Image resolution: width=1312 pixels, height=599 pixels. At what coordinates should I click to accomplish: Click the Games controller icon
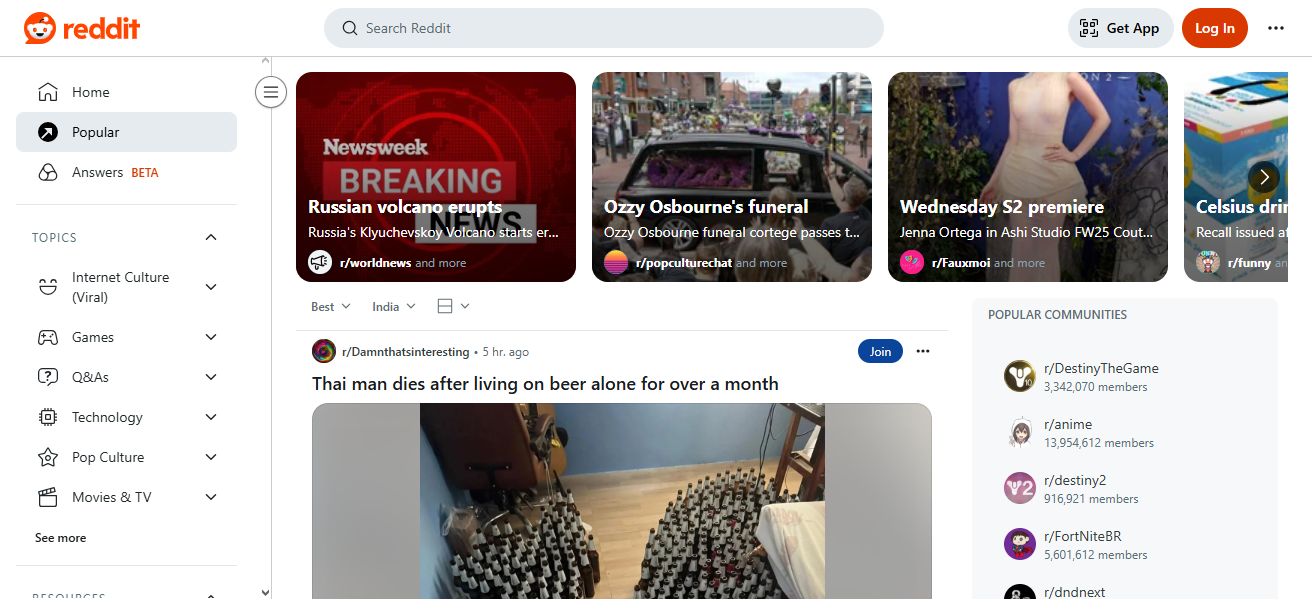47,337
